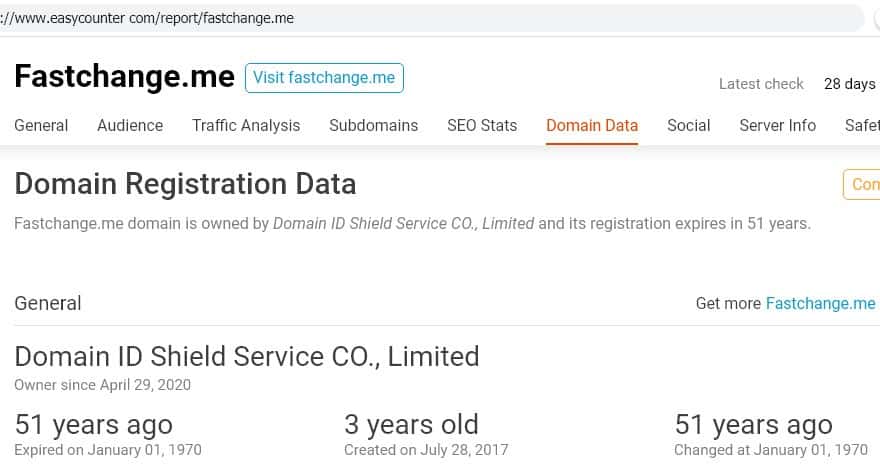This screenshot has width=880, height=471.
Task: Open the Audience tab
Action: click(130, 125)
